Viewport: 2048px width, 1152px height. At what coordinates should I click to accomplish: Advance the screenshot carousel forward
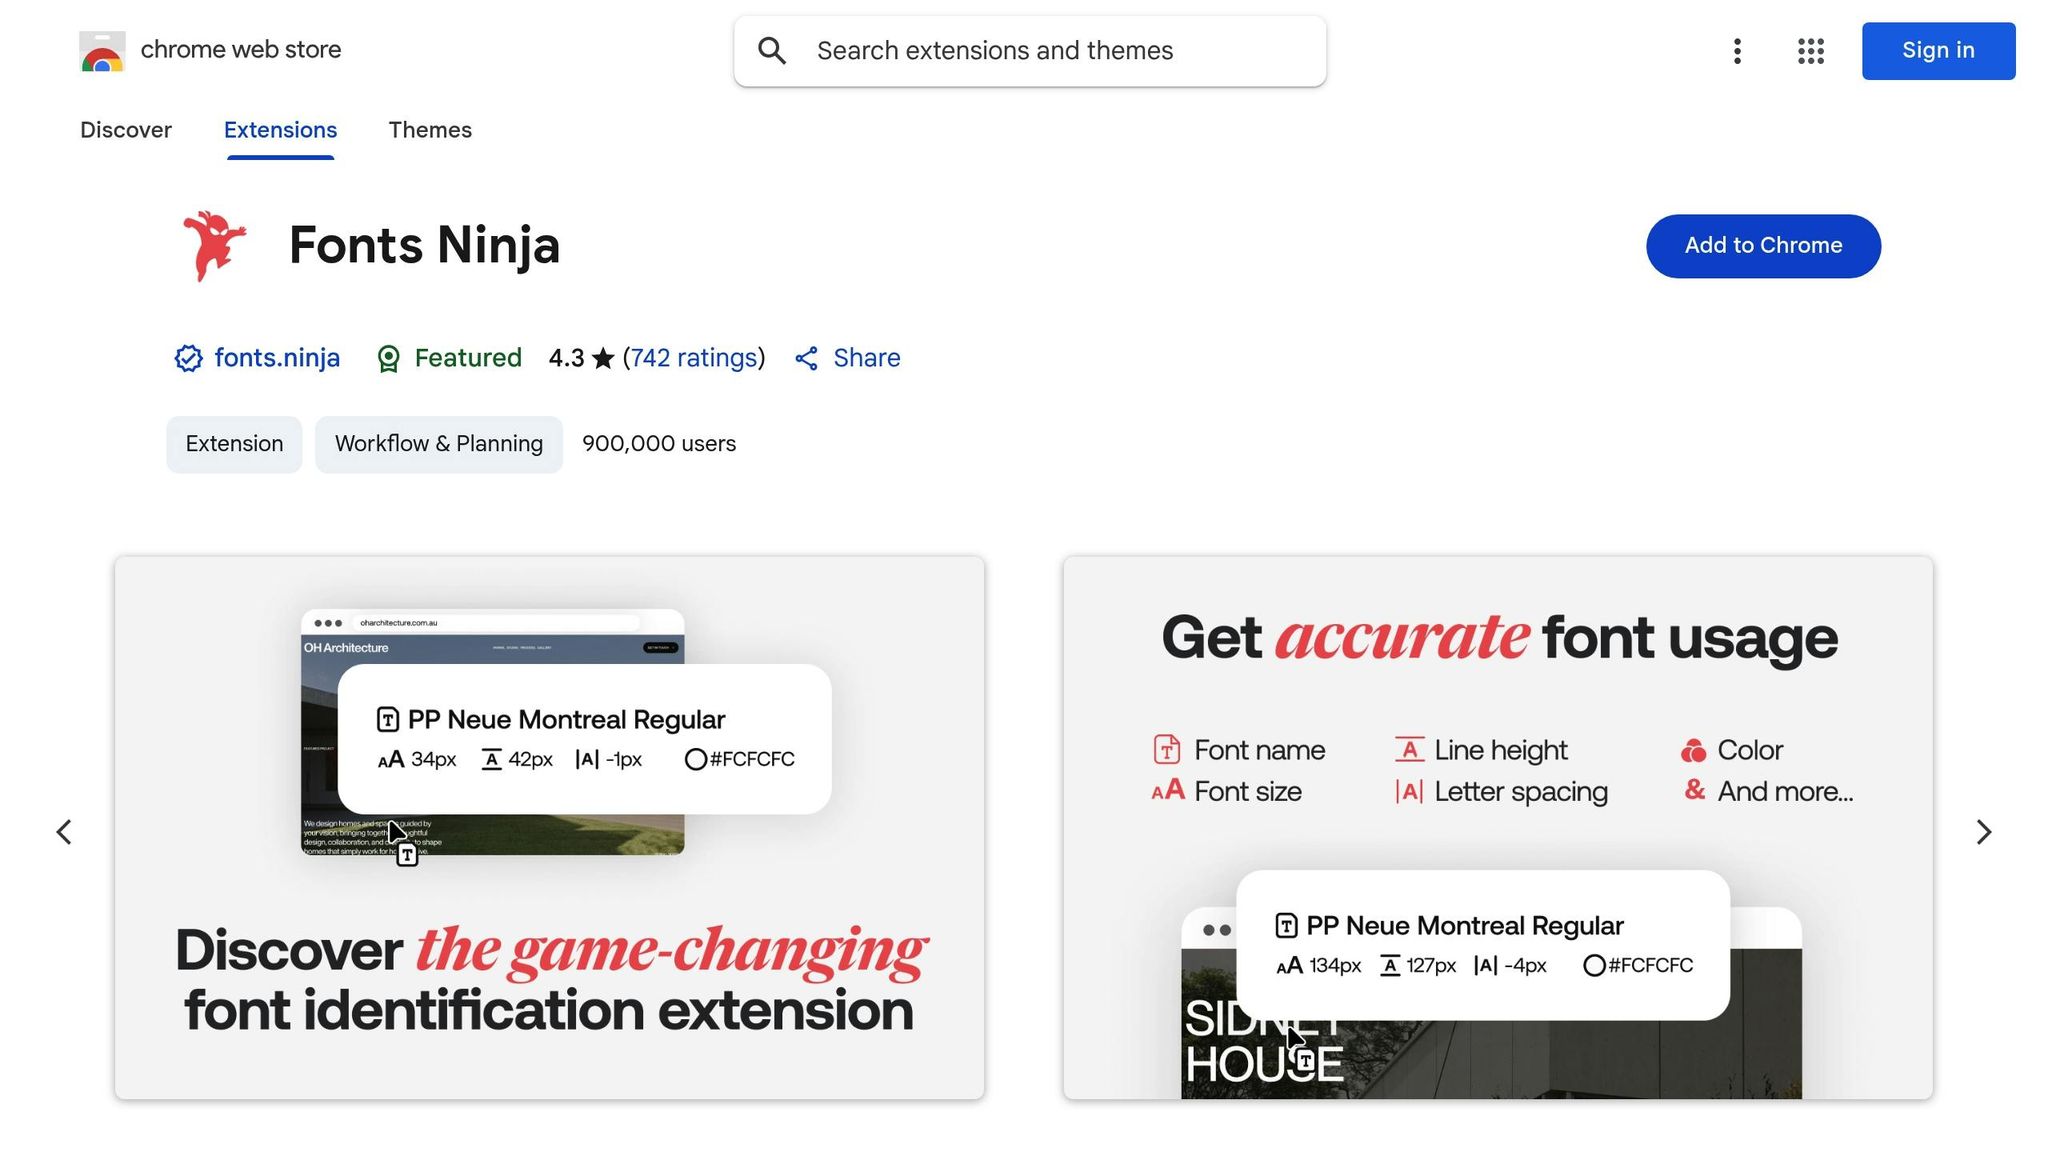point(1983,831)
